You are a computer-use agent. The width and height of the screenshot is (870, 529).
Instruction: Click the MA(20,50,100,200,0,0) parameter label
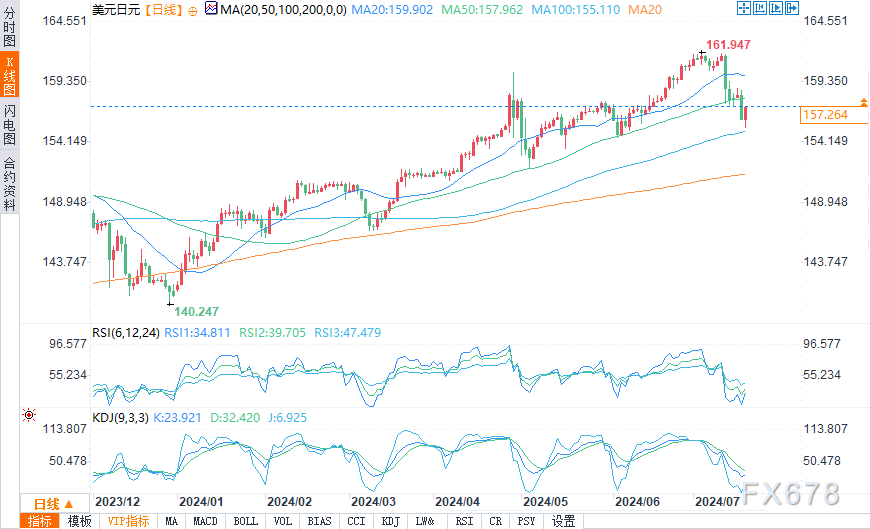[283, 9]
